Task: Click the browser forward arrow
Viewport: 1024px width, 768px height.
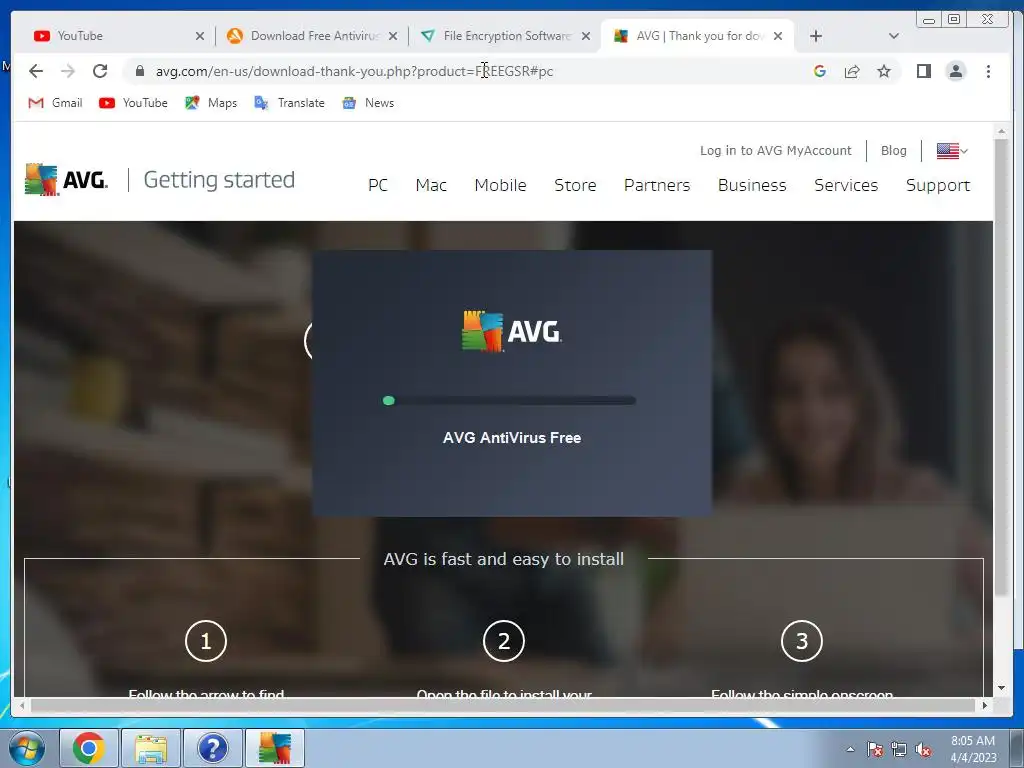Action: point(68,71)
